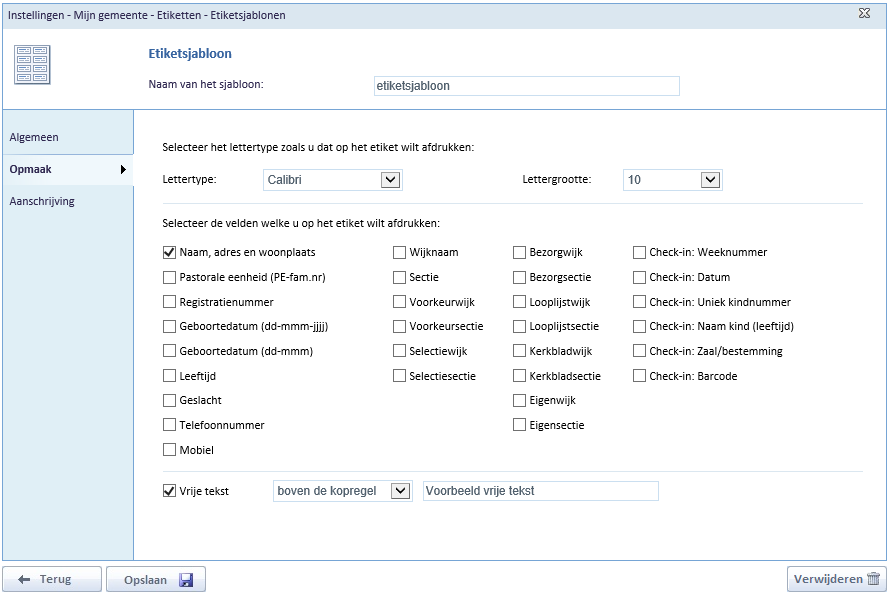Click the back arrow icon

click(x=24, y=580)
